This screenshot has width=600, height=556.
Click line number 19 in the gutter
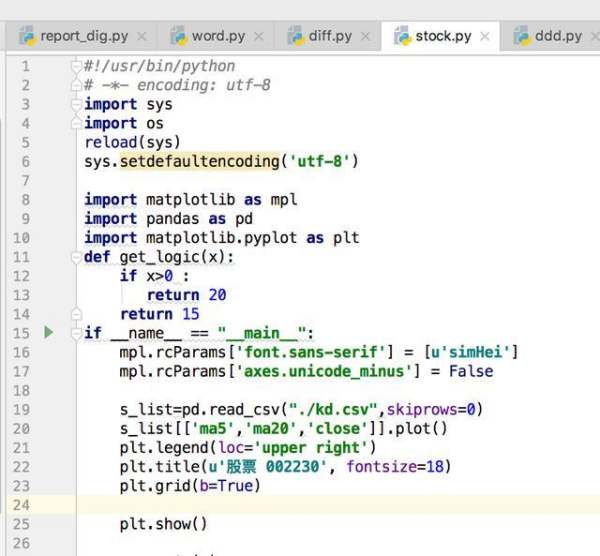pos(21,409)
